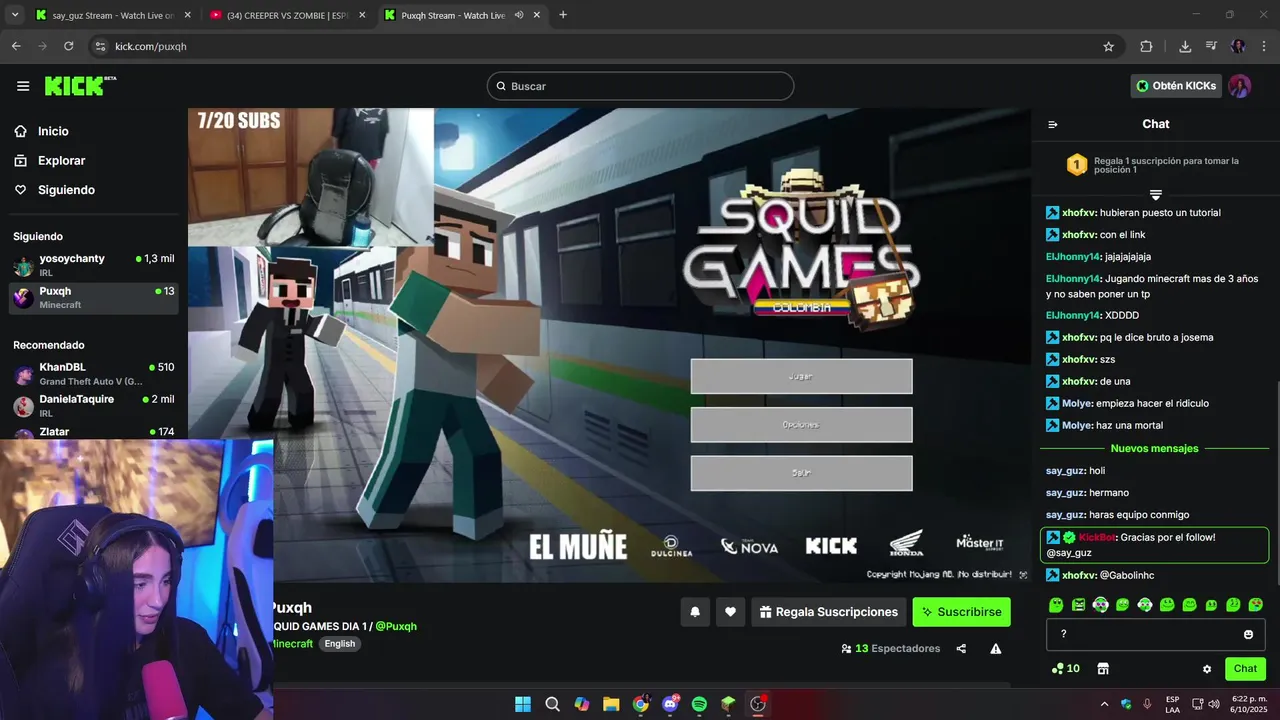Open Discord from the taskbar
The height and width of the screenshot is (720, 1280).
pos(670,704)
